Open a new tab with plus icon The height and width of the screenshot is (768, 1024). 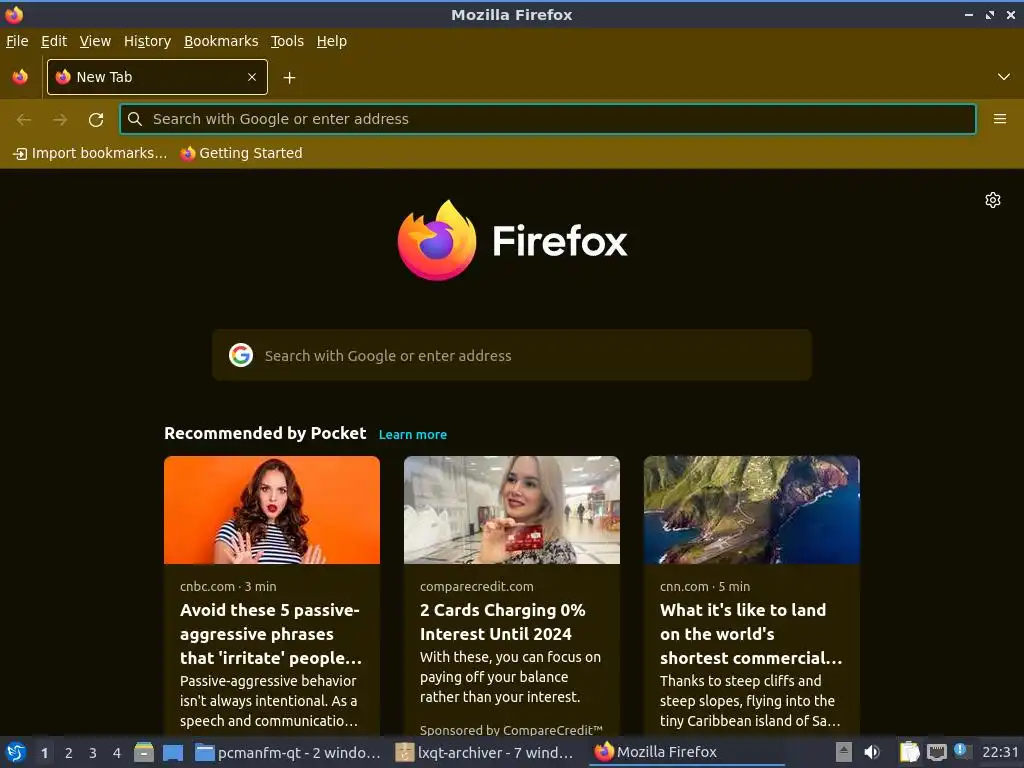[289, 78]
